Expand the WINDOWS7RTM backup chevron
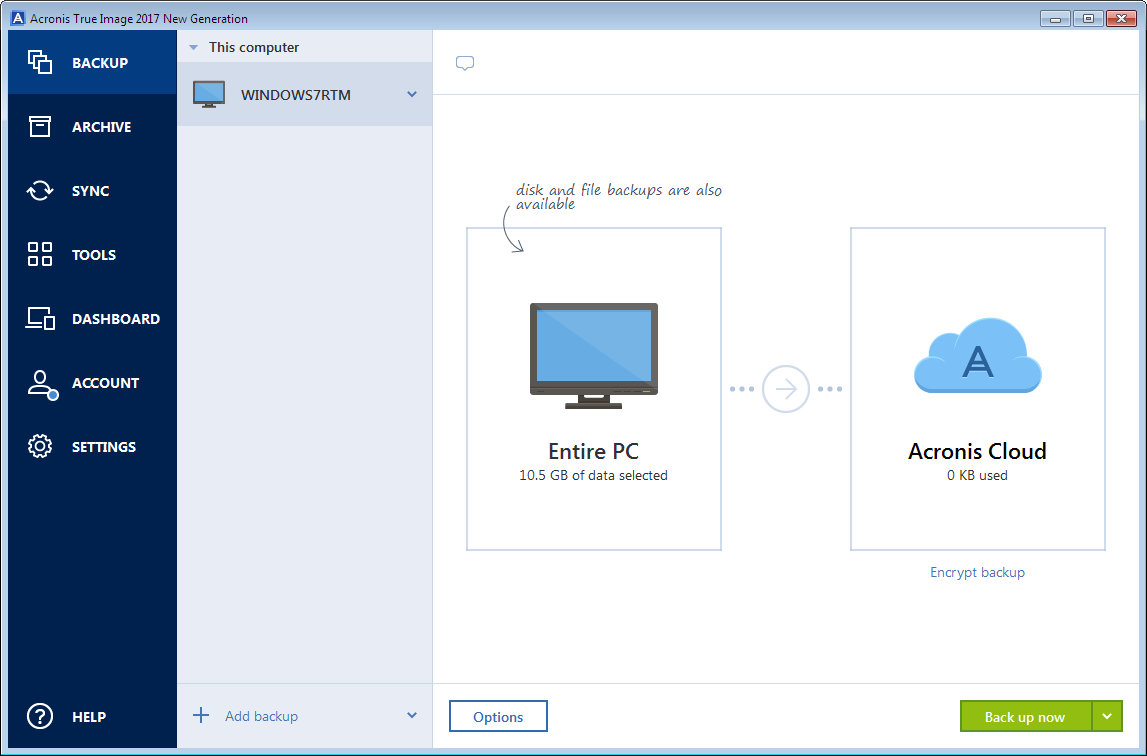Image resolution: width=1147 pixels, height=756 pixels. [x=411, y=95]
